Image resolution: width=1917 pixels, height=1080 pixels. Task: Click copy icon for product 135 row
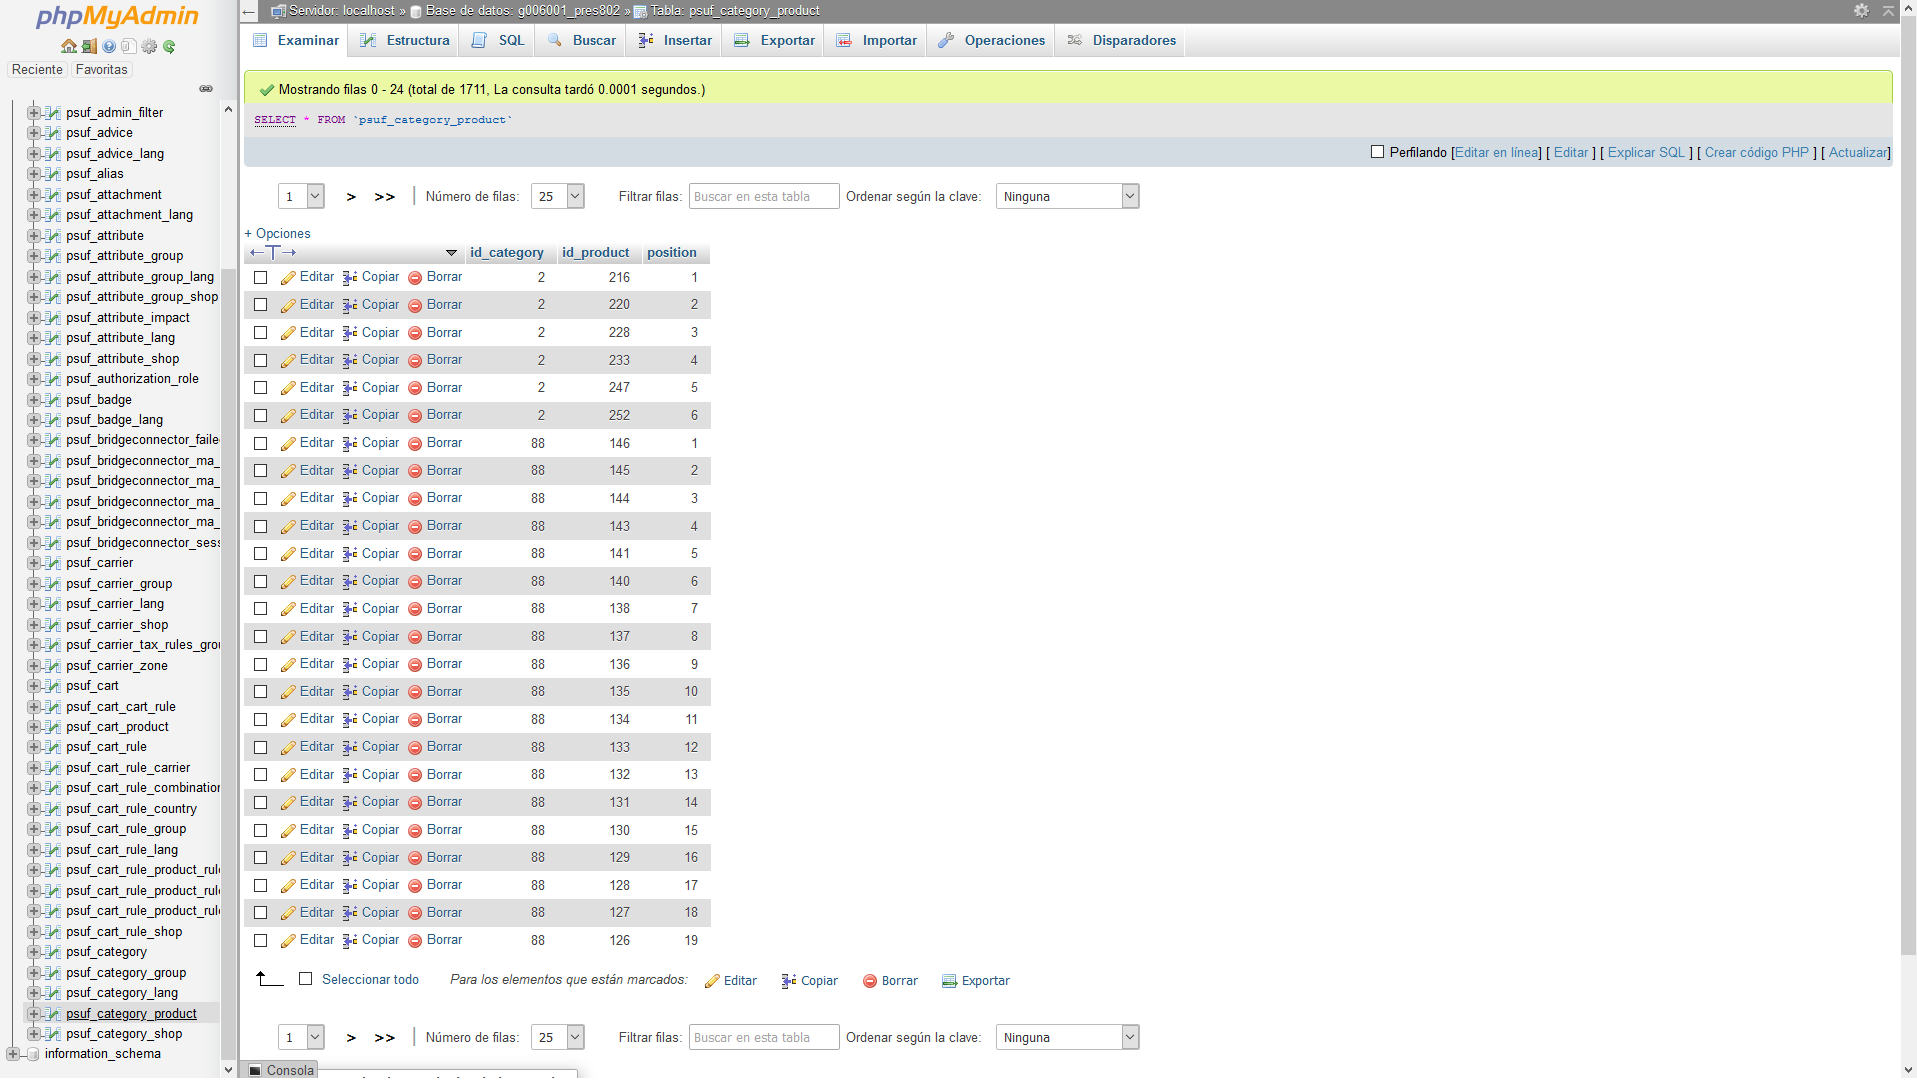[x=350, y=692]
